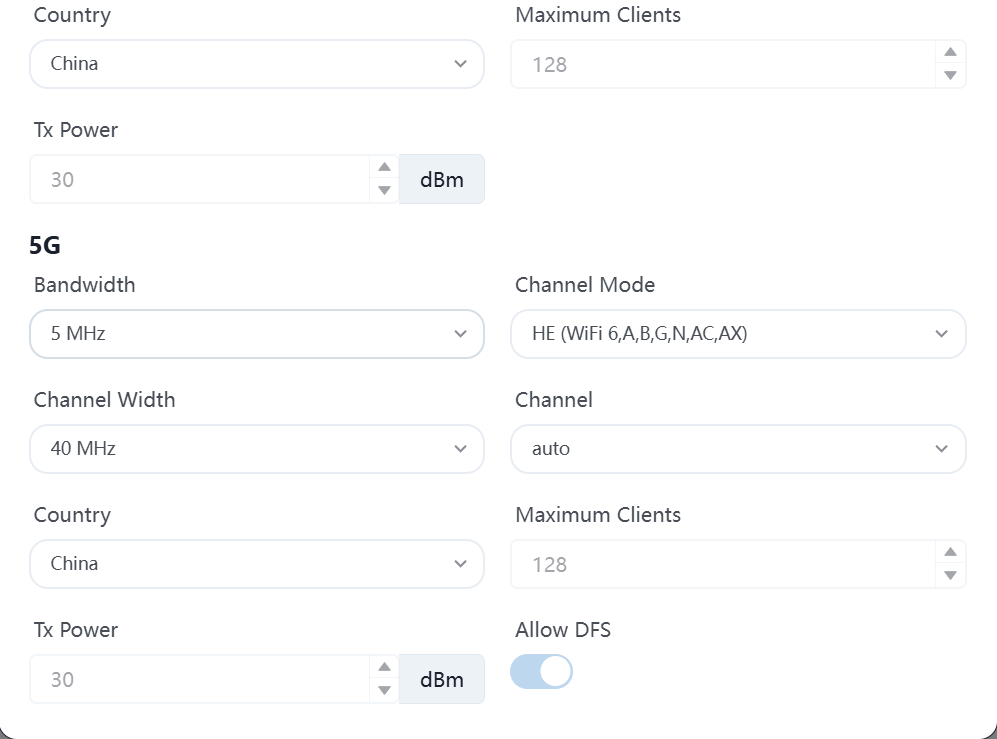Focus the first Tx Power input above 5G
Image resolution: width=997 pixels, height=739 pixels.
pos(200,180)
